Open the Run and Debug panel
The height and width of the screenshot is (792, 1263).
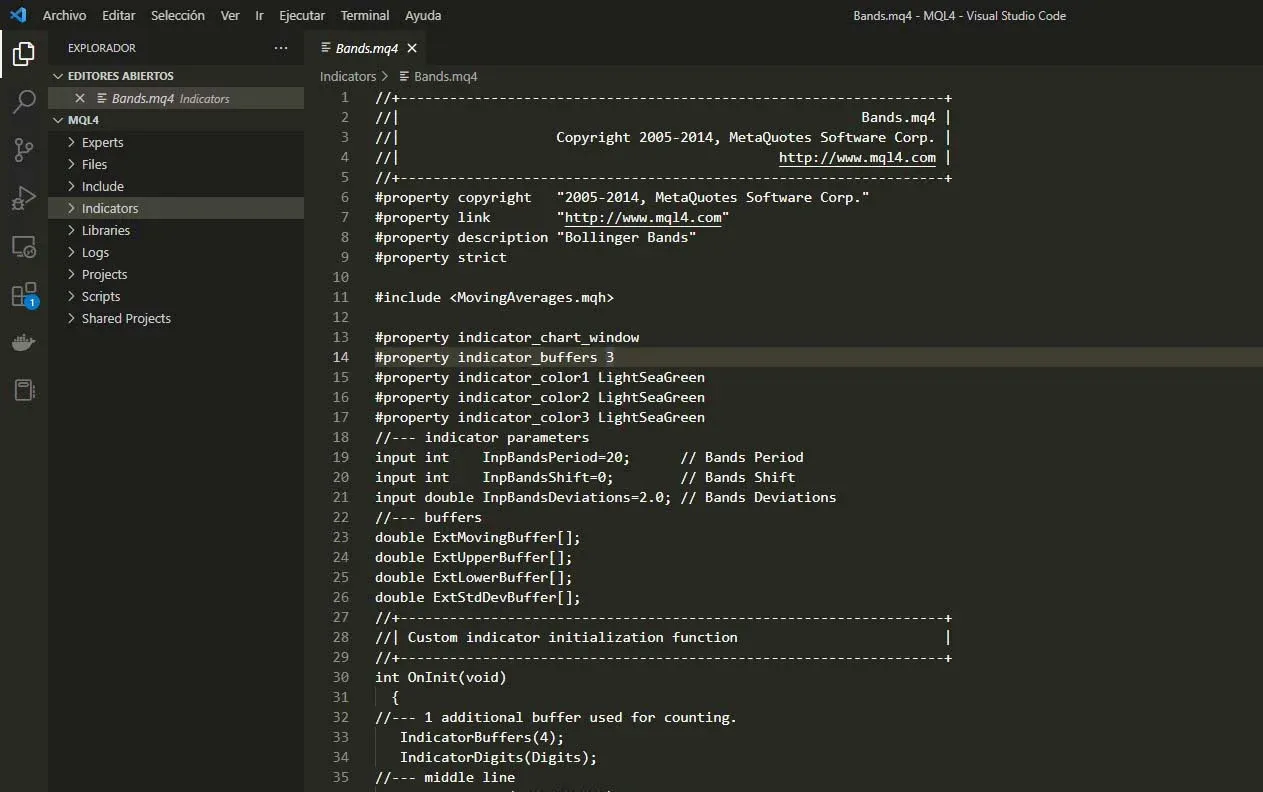click(x=24, y=198)
